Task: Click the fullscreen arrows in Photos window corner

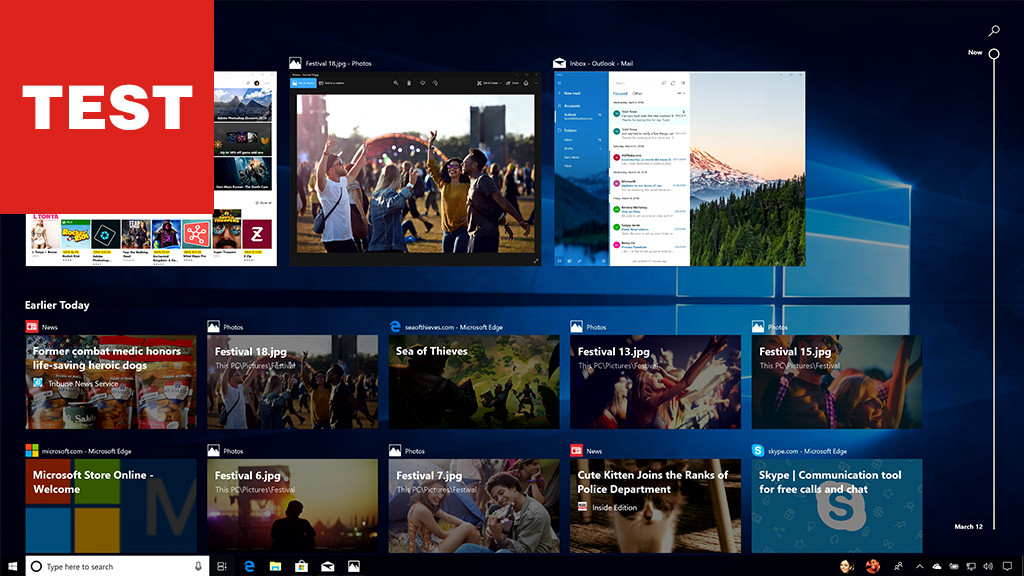Action: 536,261
